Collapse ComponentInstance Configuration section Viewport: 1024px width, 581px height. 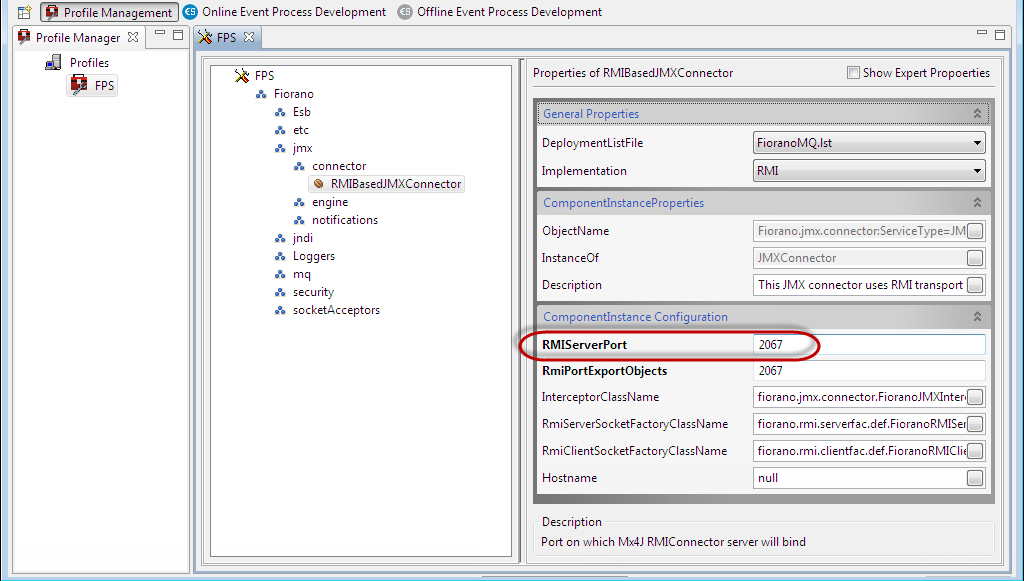click(977, 317)
